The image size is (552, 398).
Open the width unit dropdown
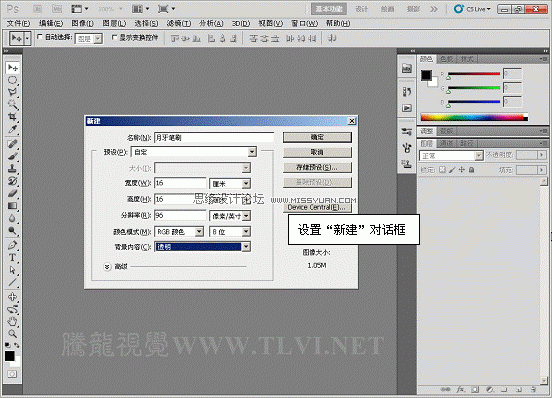pyautogui.click(x=230, y=184)
